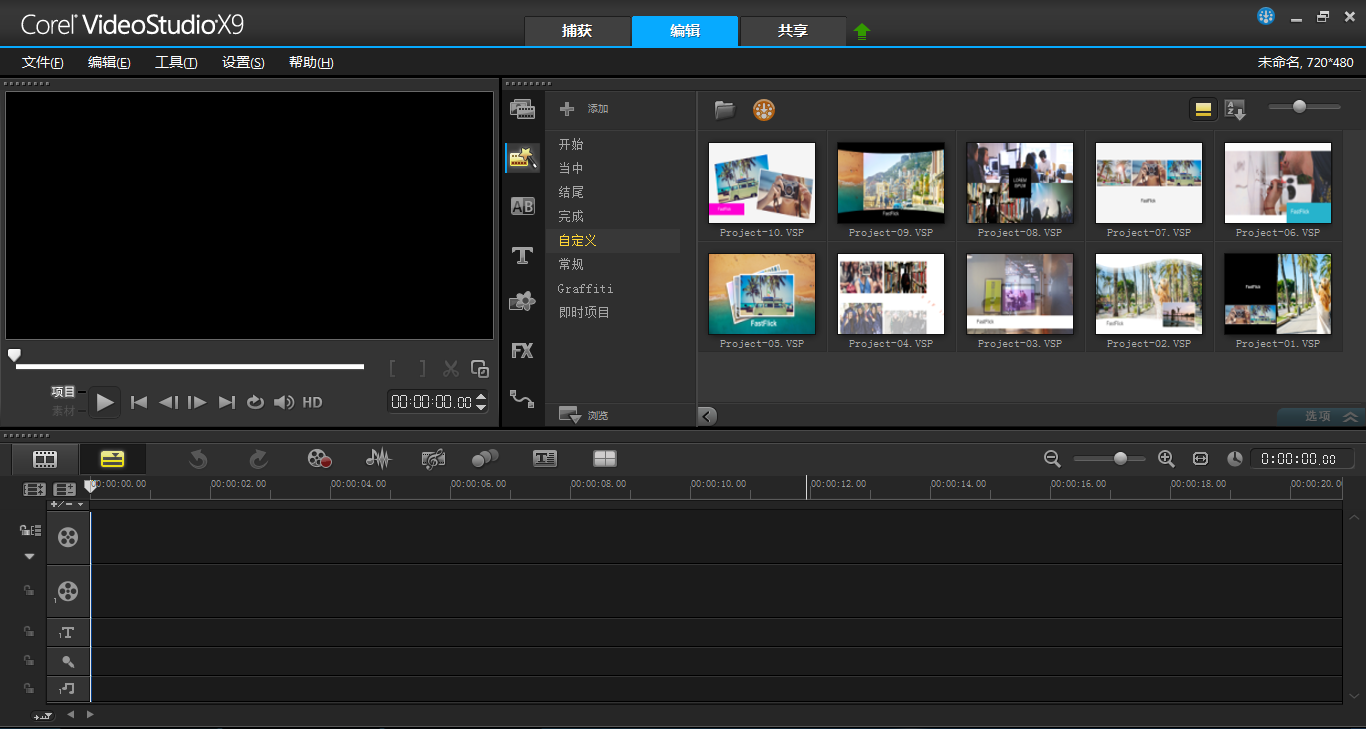Image resolution: width=1366 pixels, height=729 pixels.
Task: Open the Title (T) library panel
Action: click(522, 256)
